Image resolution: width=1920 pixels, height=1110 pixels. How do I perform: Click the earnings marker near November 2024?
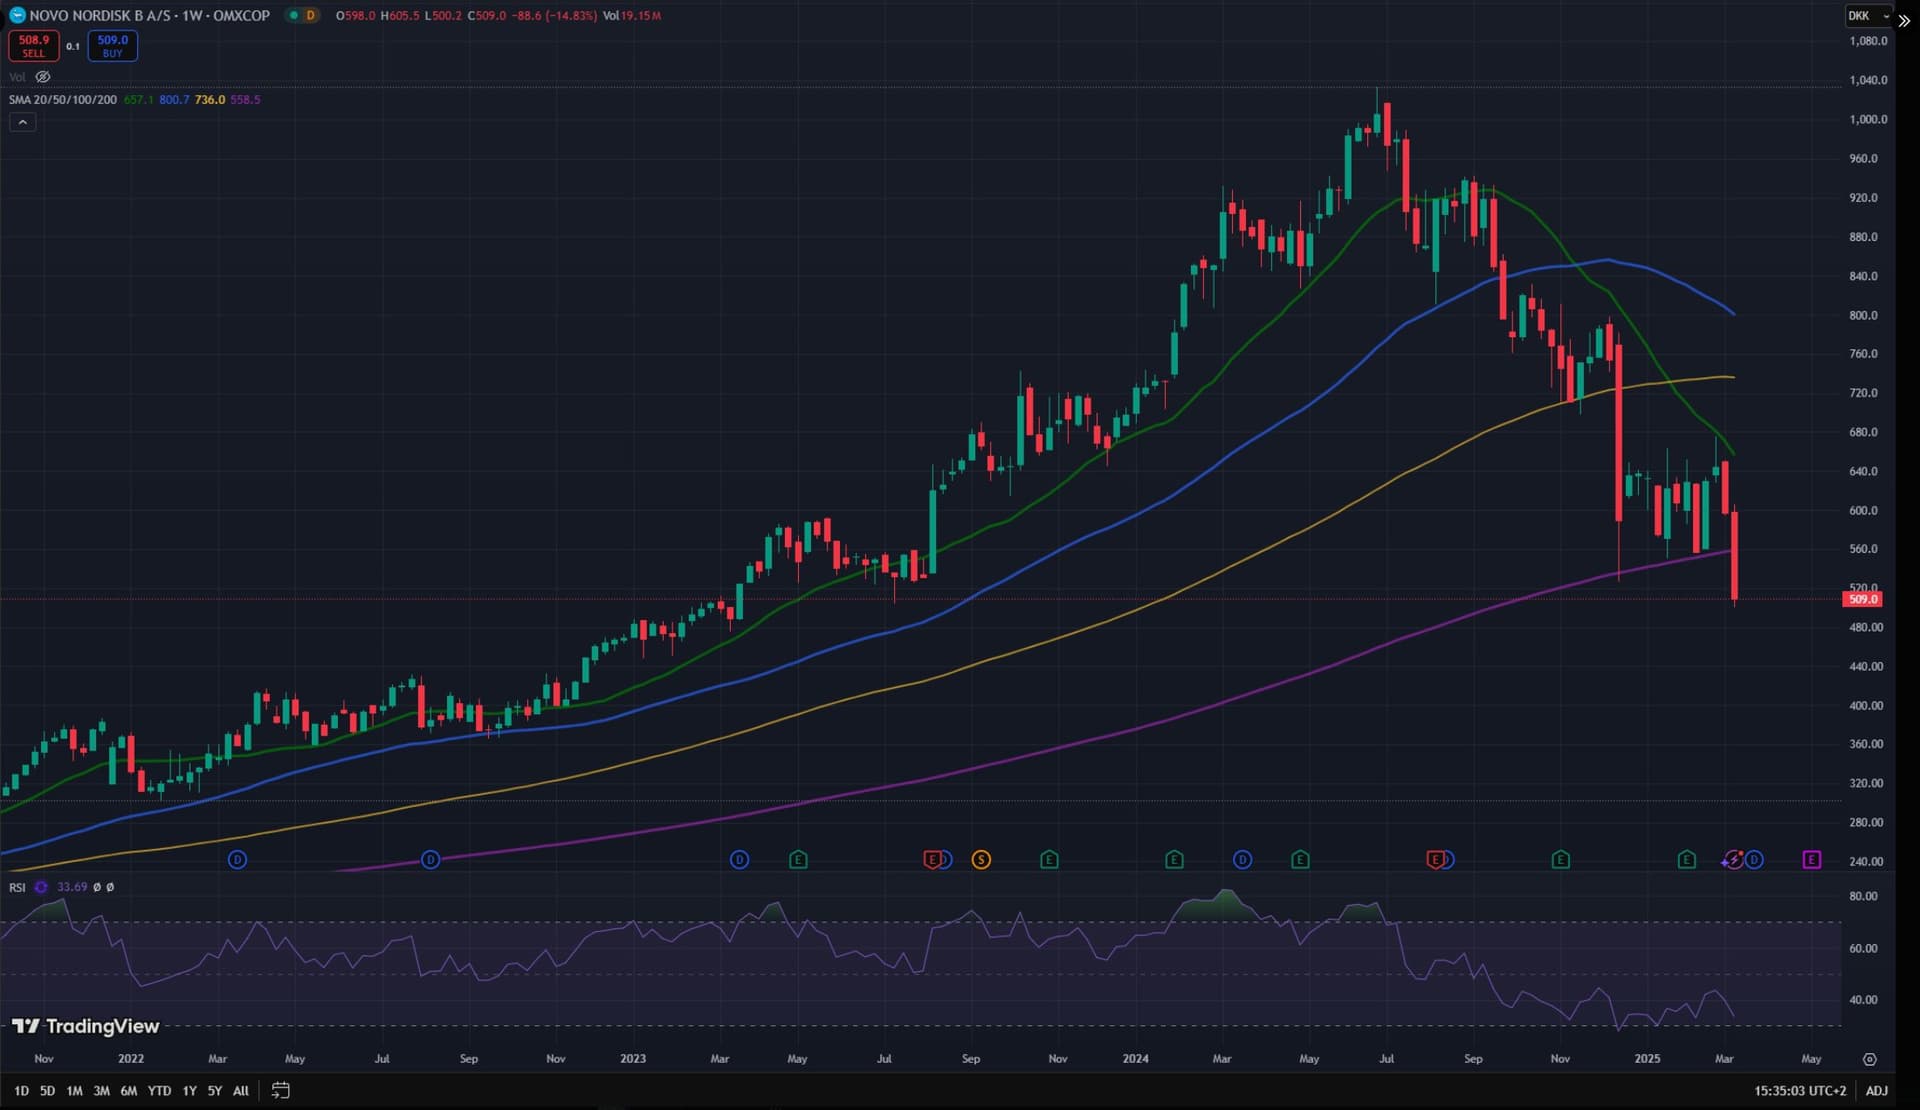click(x=1561, y=860)
